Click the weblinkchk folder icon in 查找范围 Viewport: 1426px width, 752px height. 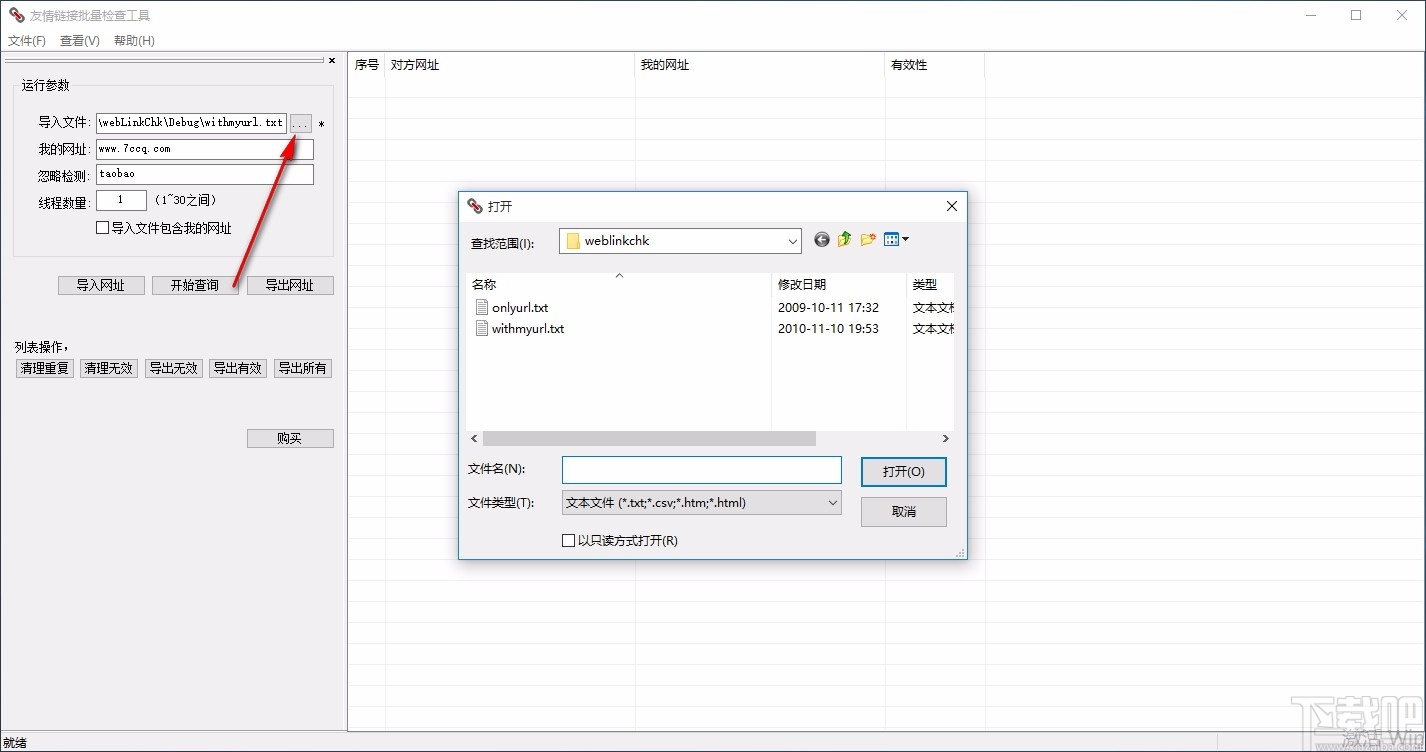pyautogui.click(x=573, y=240)
